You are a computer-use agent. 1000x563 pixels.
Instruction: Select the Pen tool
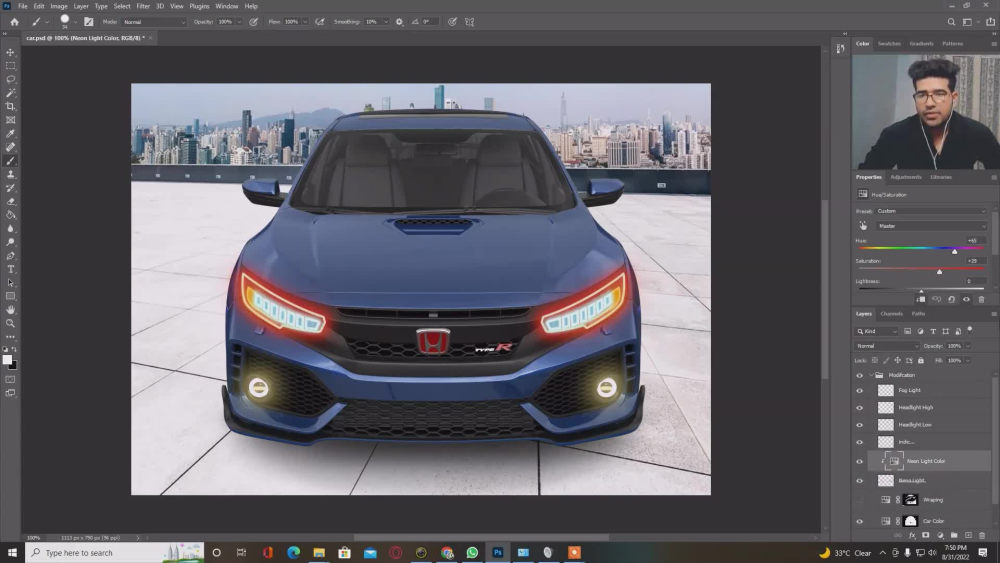pyautogui.click(x=10, y=255)
